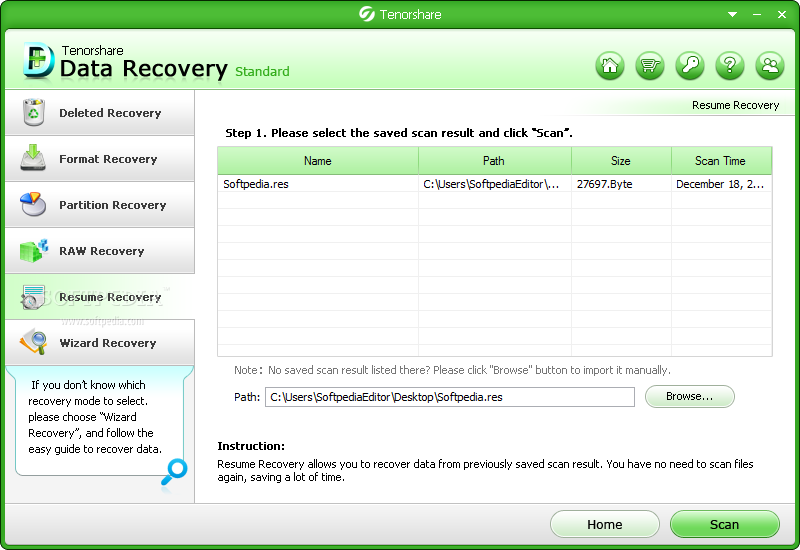Click into the Path input field
Viewport: 800px width, 550px height.
pos(449,397)
